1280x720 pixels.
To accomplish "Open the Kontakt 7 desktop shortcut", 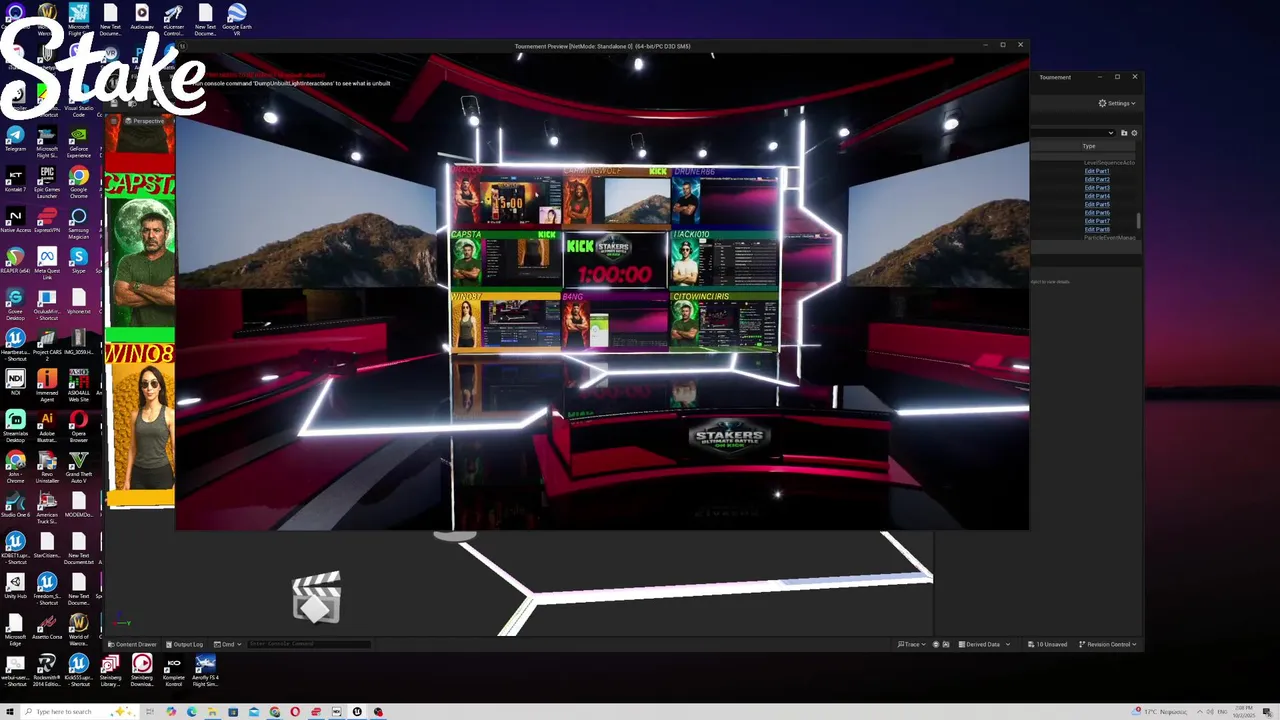I will 15,180.
